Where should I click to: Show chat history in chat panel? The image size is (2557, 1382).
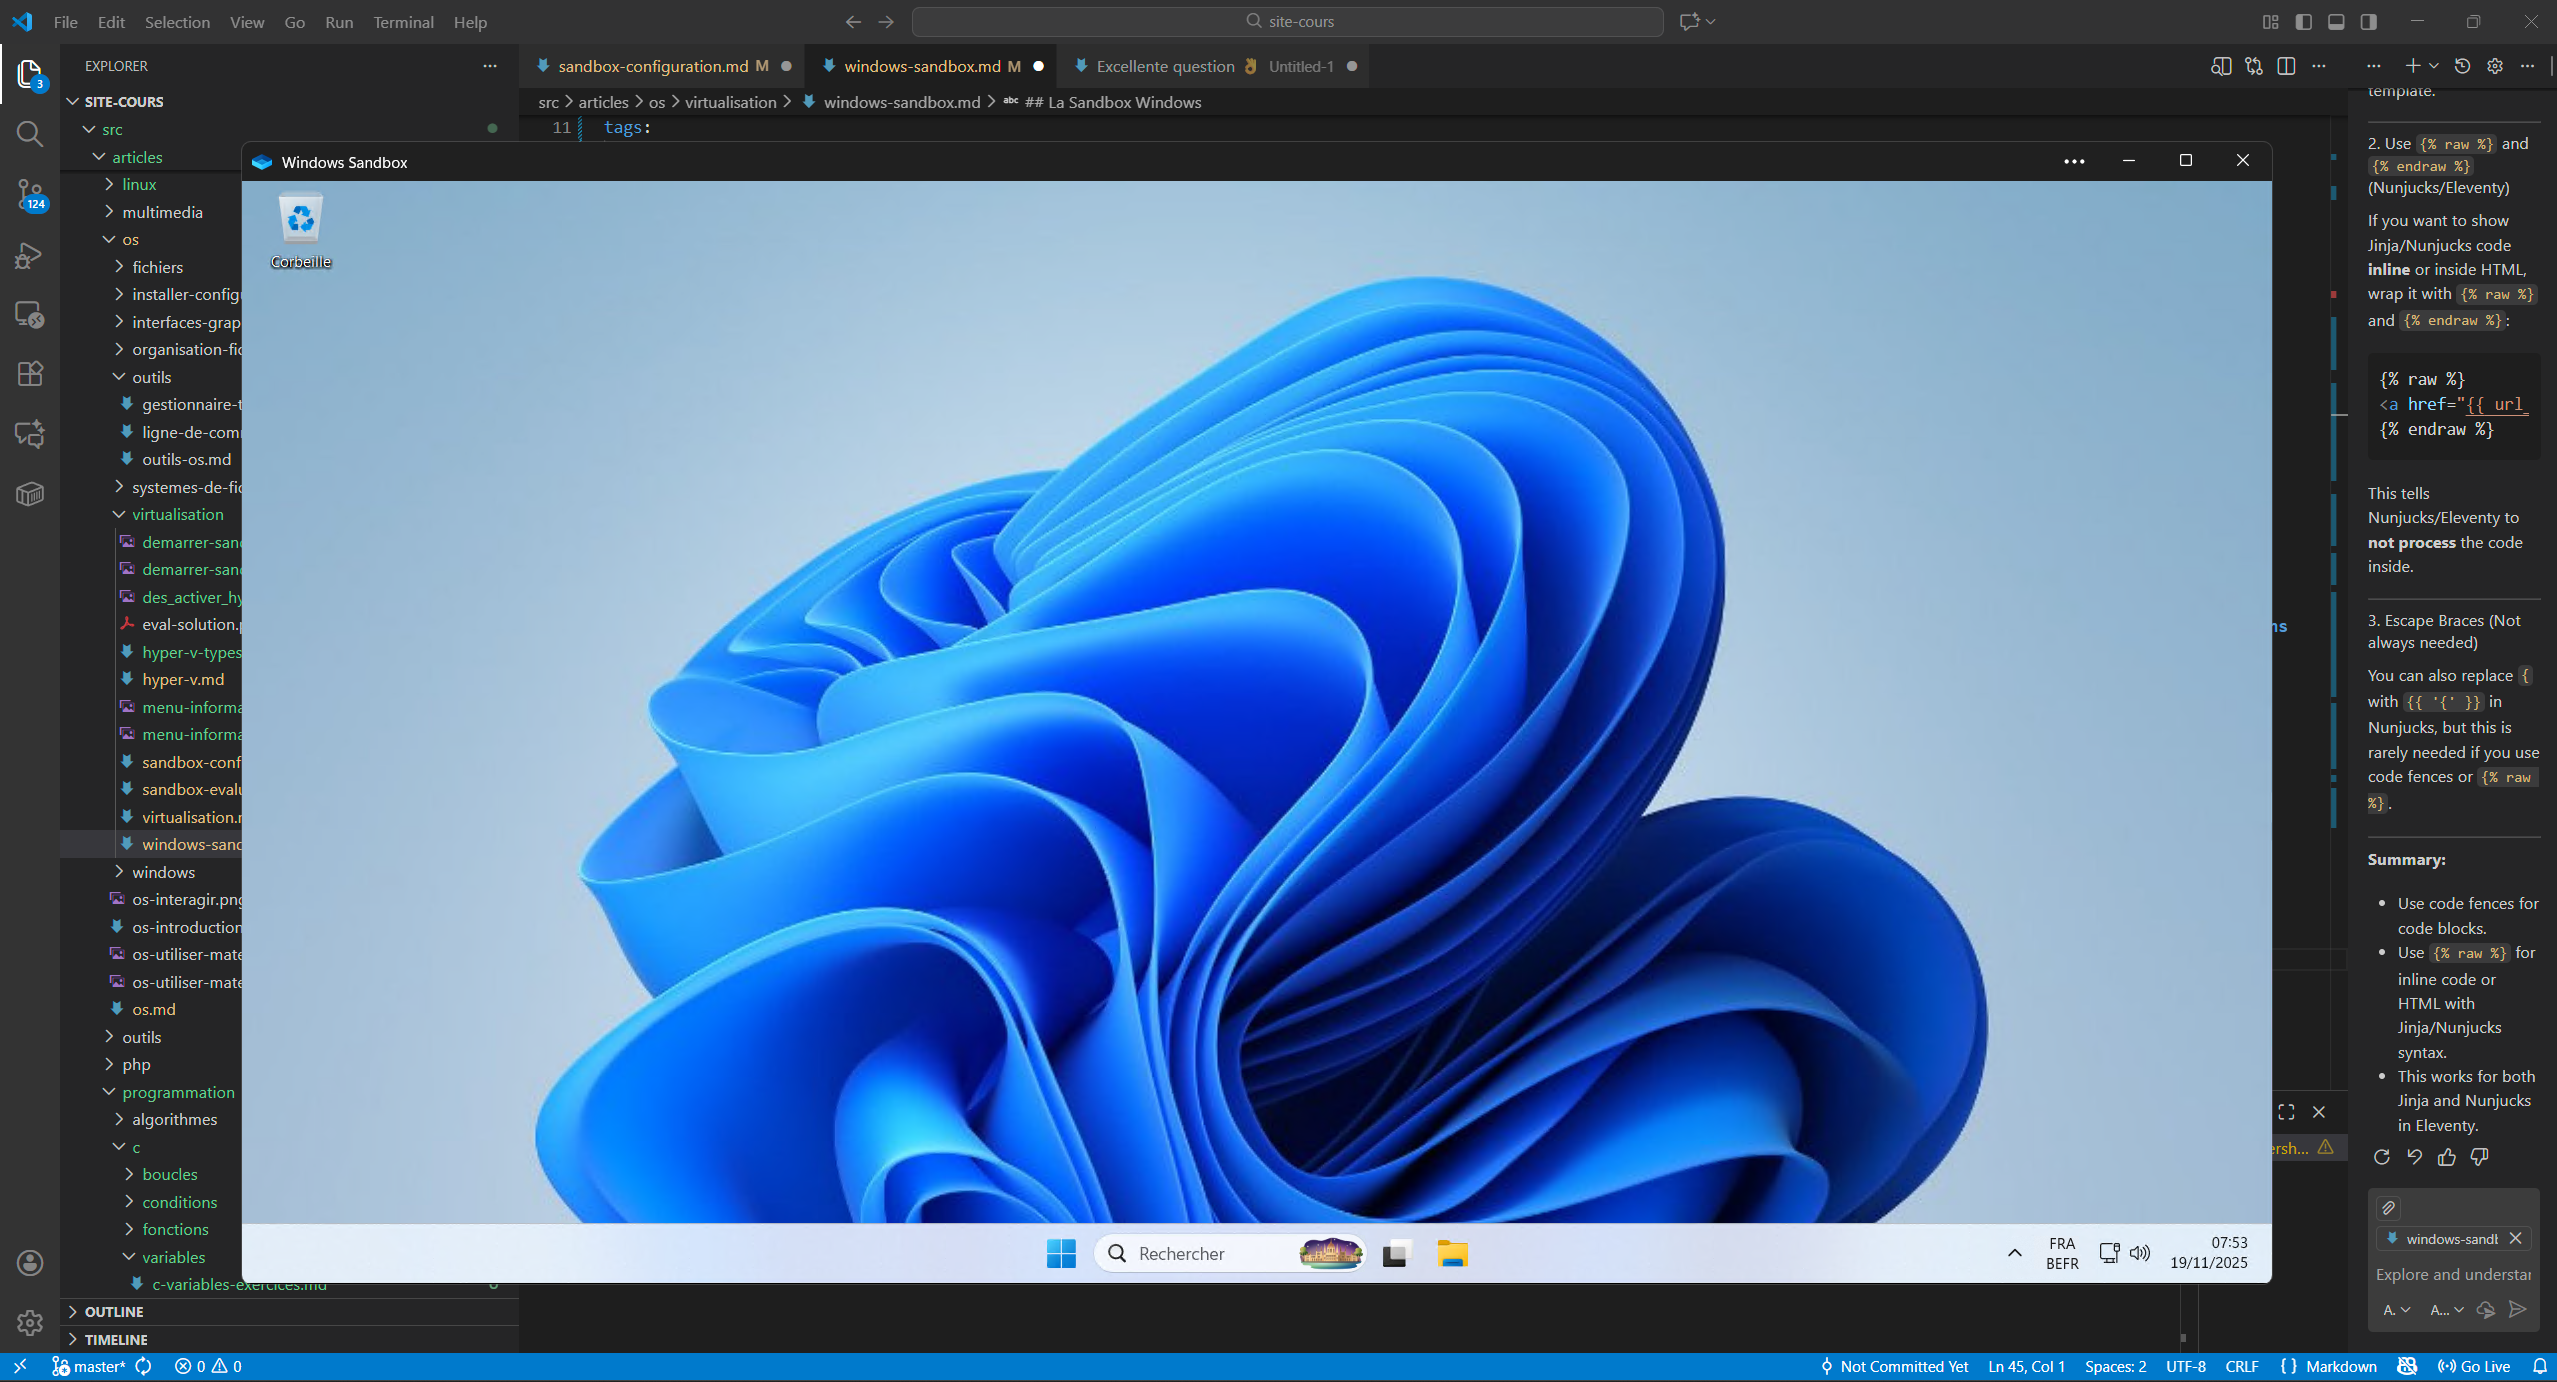point(2463,66)
